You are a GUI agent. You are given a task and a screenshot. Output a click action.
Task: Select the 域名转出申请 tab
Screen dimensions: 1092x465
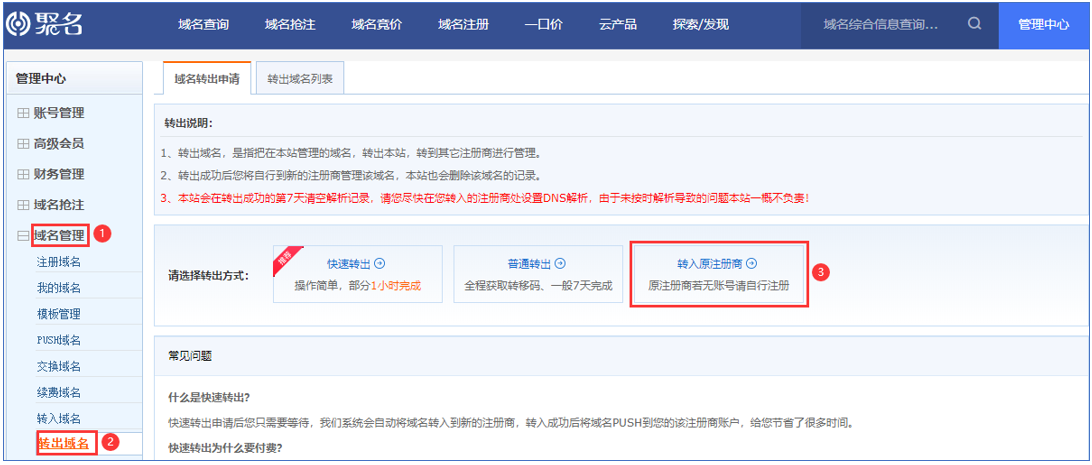point(206,78)
